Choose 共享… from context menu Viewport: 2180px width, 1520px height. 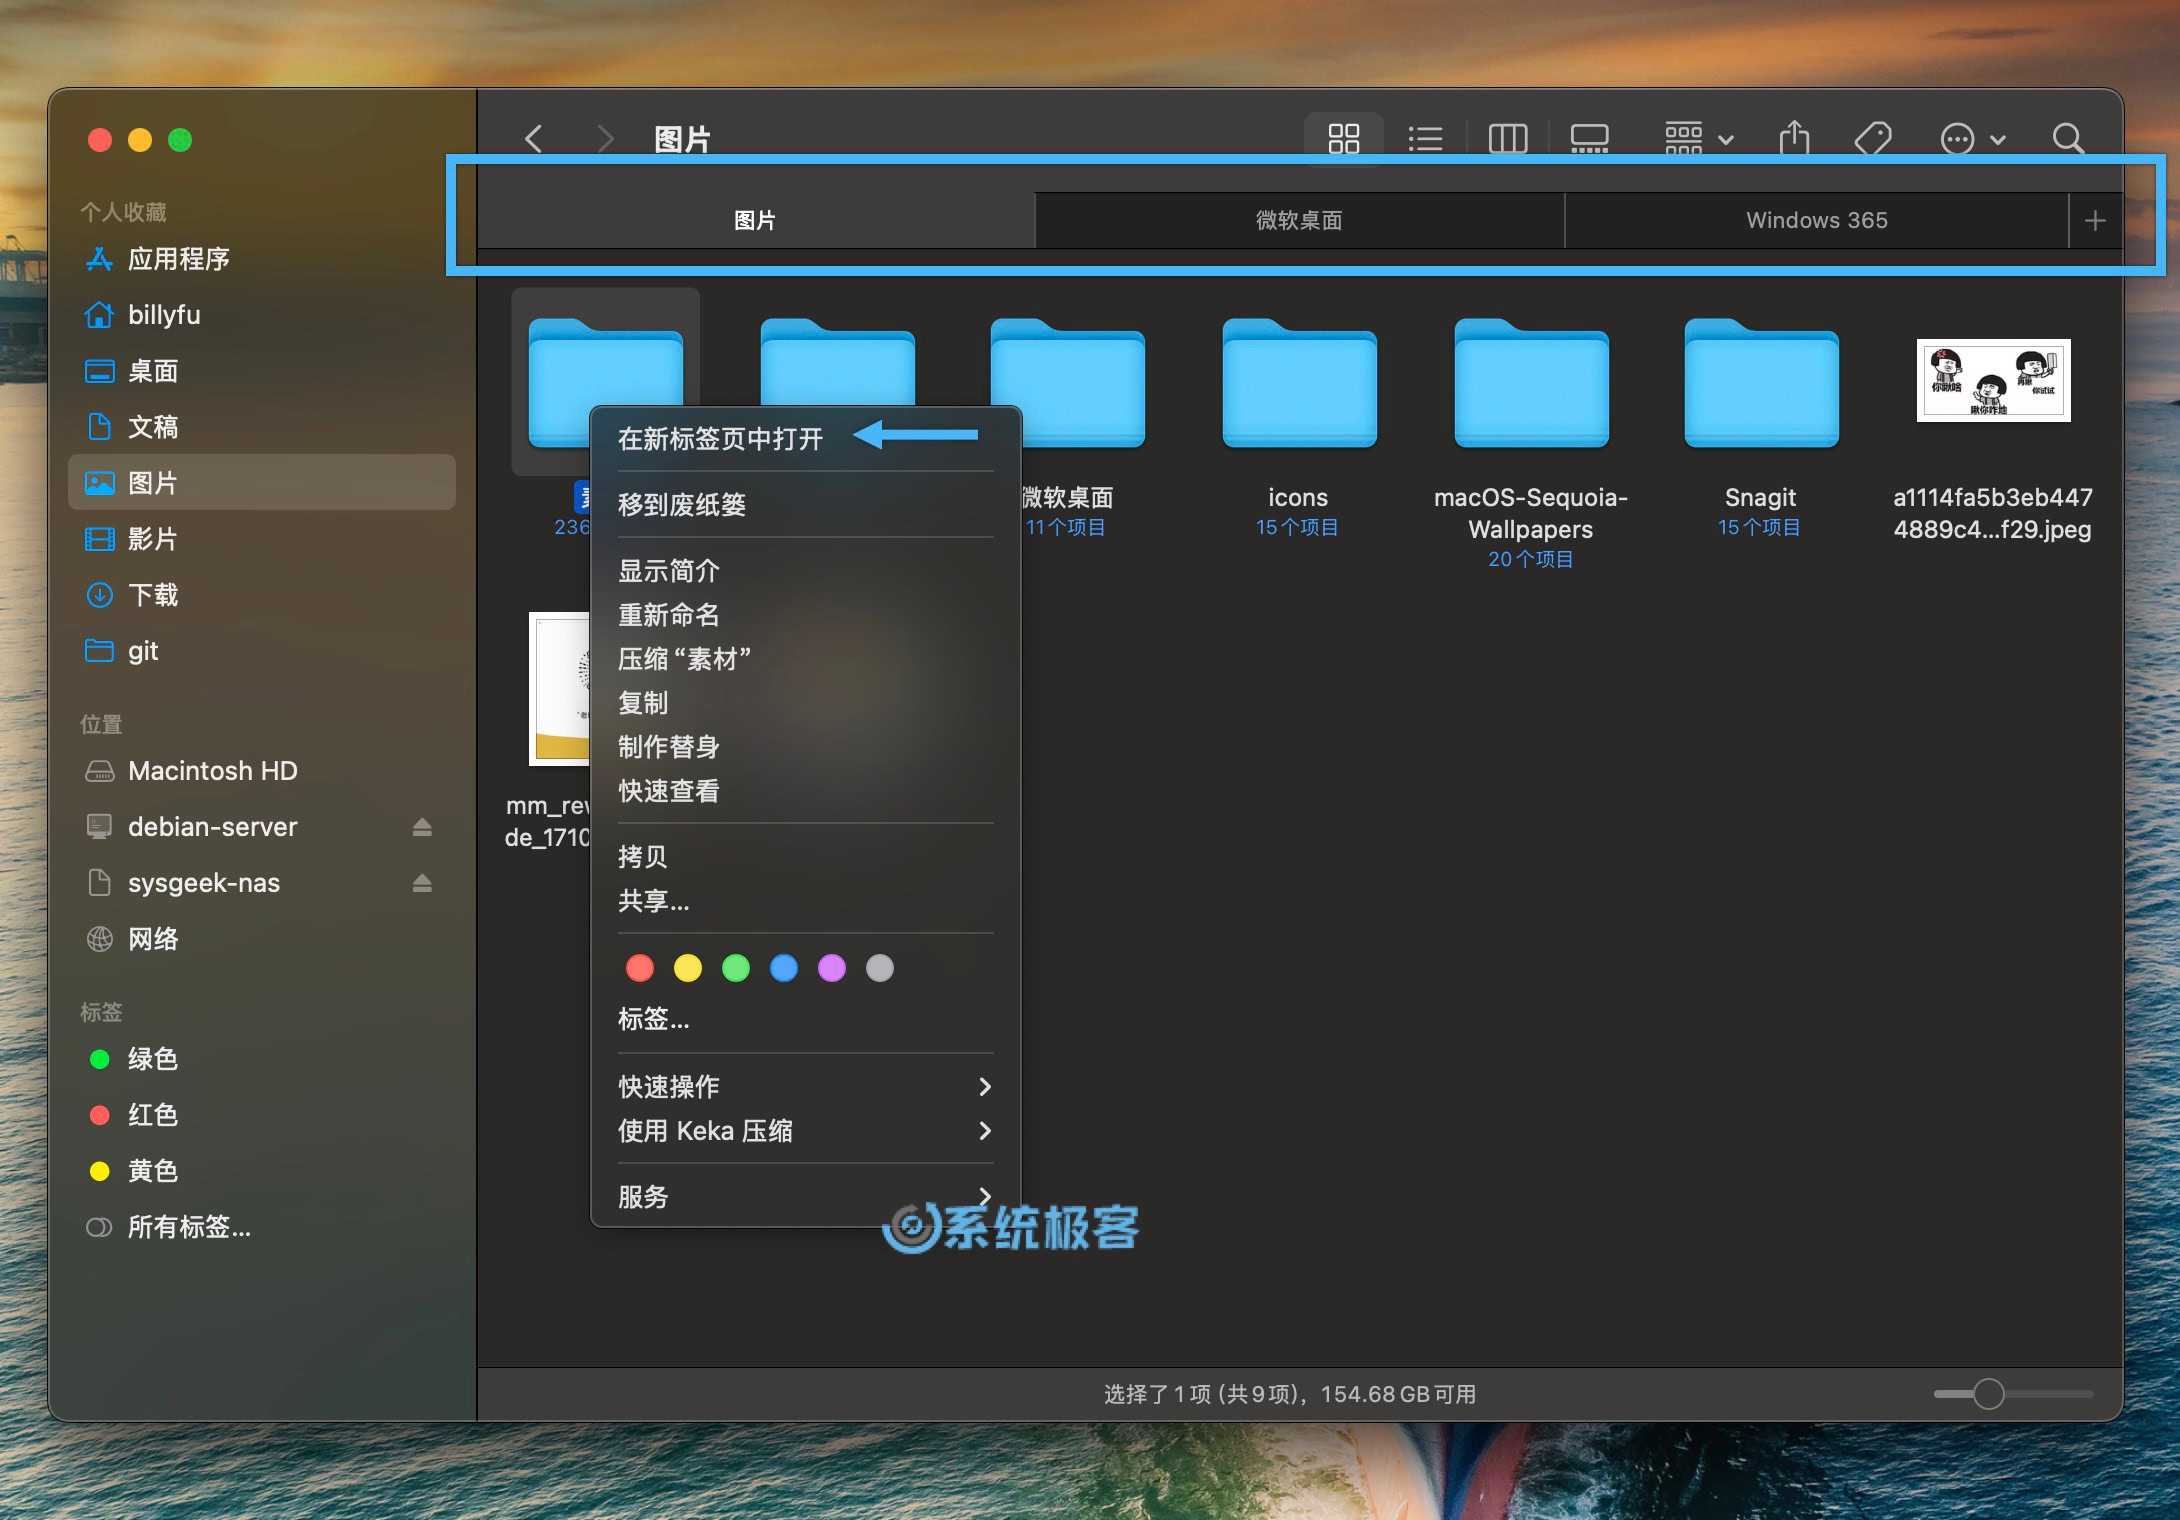tap(806, 900)
